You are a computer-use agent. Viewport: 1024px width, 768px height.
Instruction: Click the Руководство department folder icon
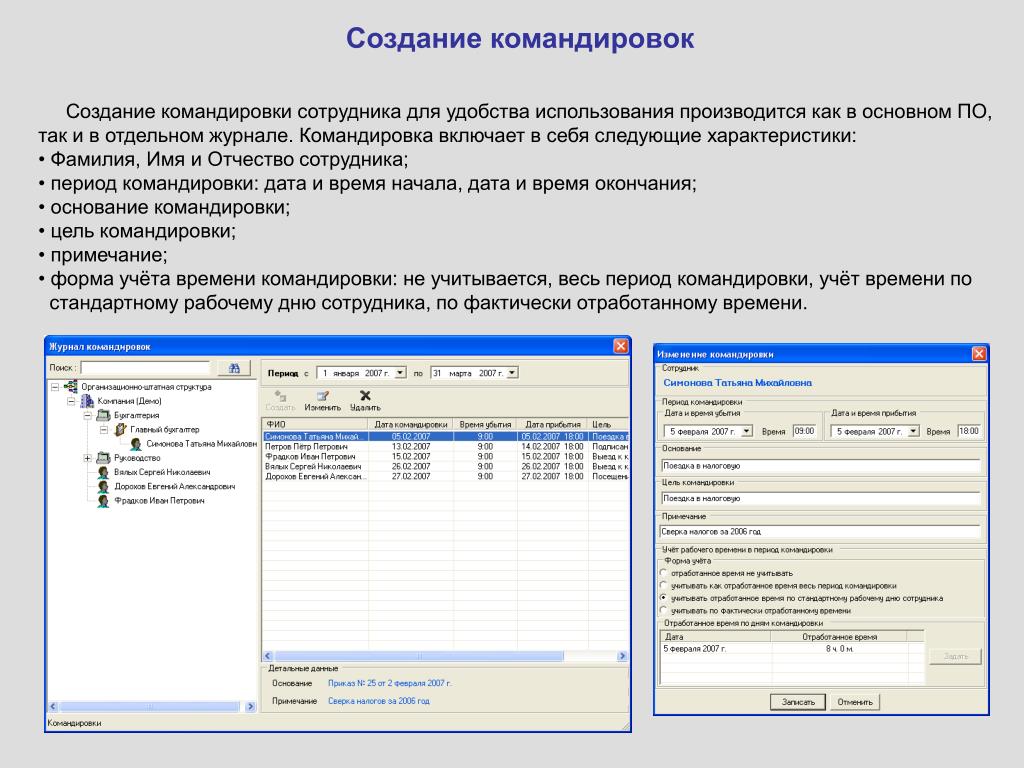coord(103,458)
